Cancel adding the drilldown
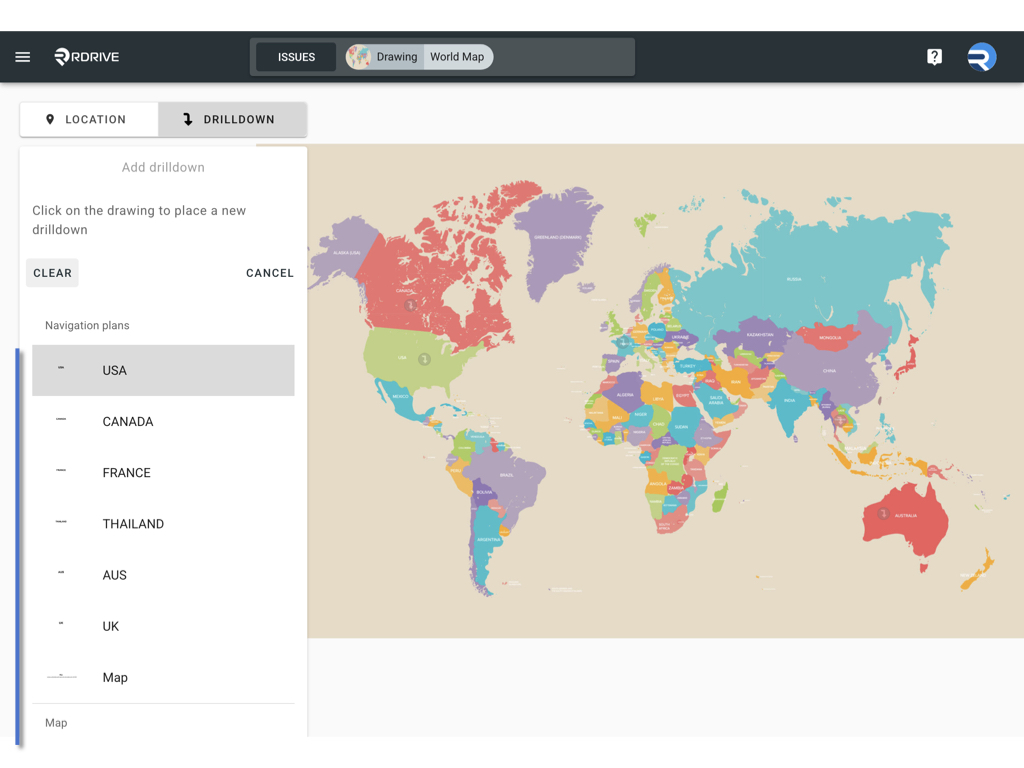Viewport: 1024px width, 768px height. [x=270, y=273]
